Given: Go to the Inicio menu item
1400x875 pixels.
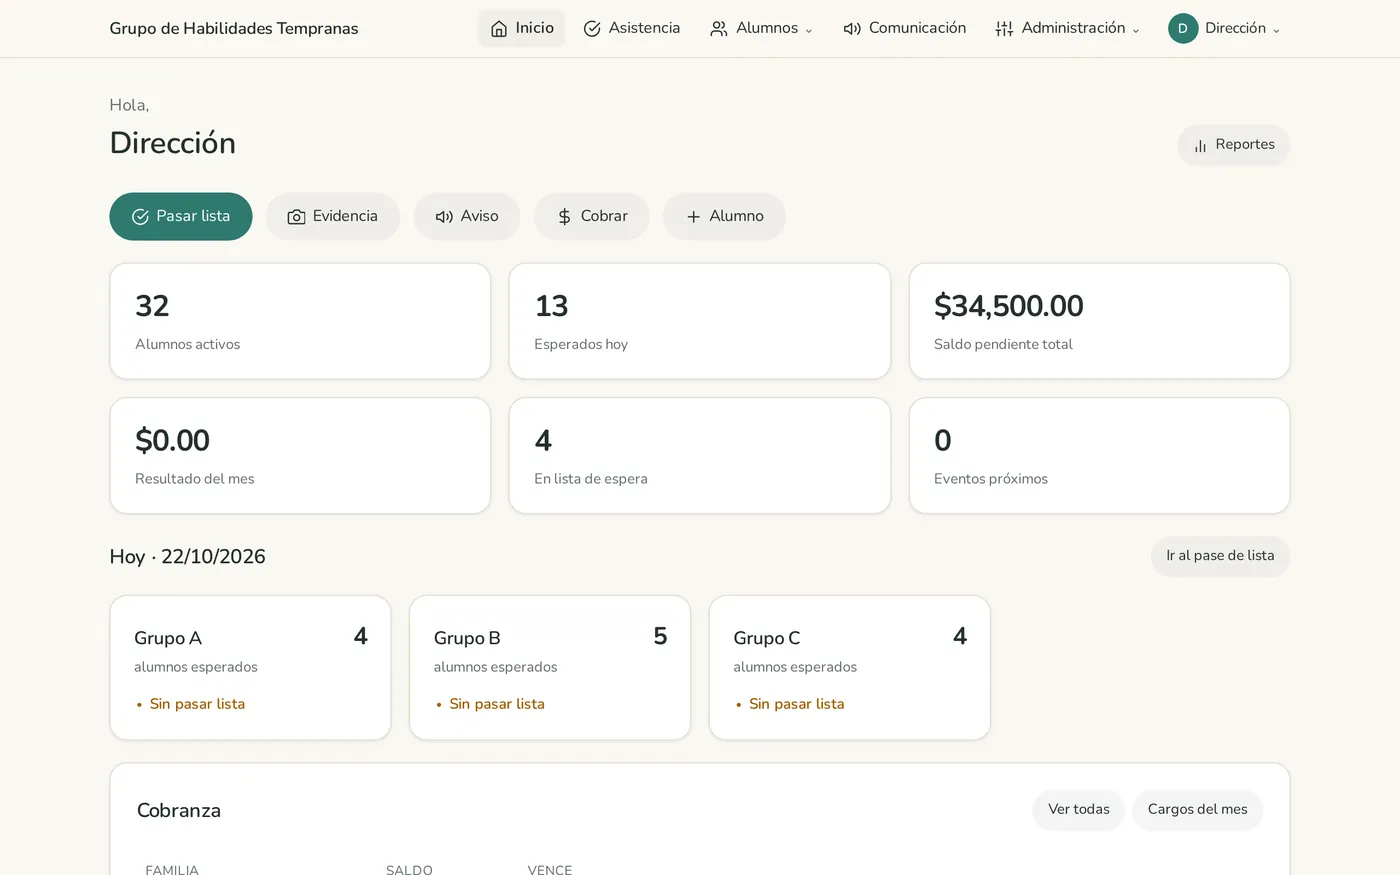Looking at the screenshot, I should point(521,28).
